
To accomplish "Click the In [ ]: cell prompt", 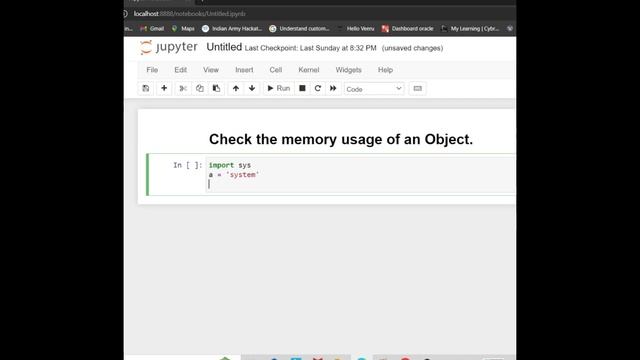I will point(187,165).
